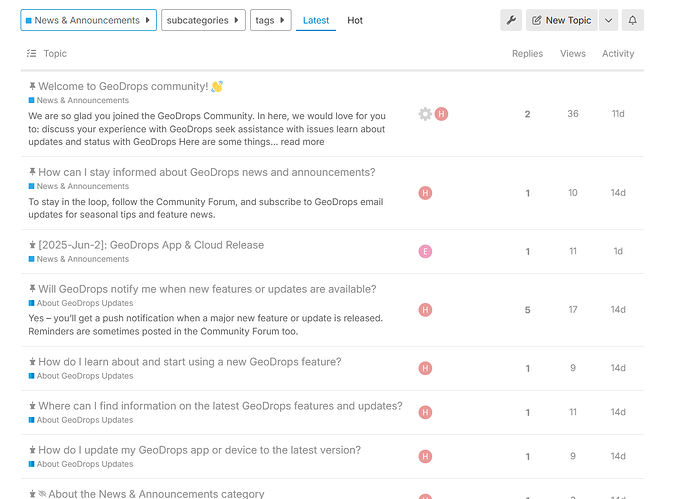The width and height of the screenshot is (679, 499).
Task: Open H avatar on start using new feature row
Action: click(x=425, y=368)
